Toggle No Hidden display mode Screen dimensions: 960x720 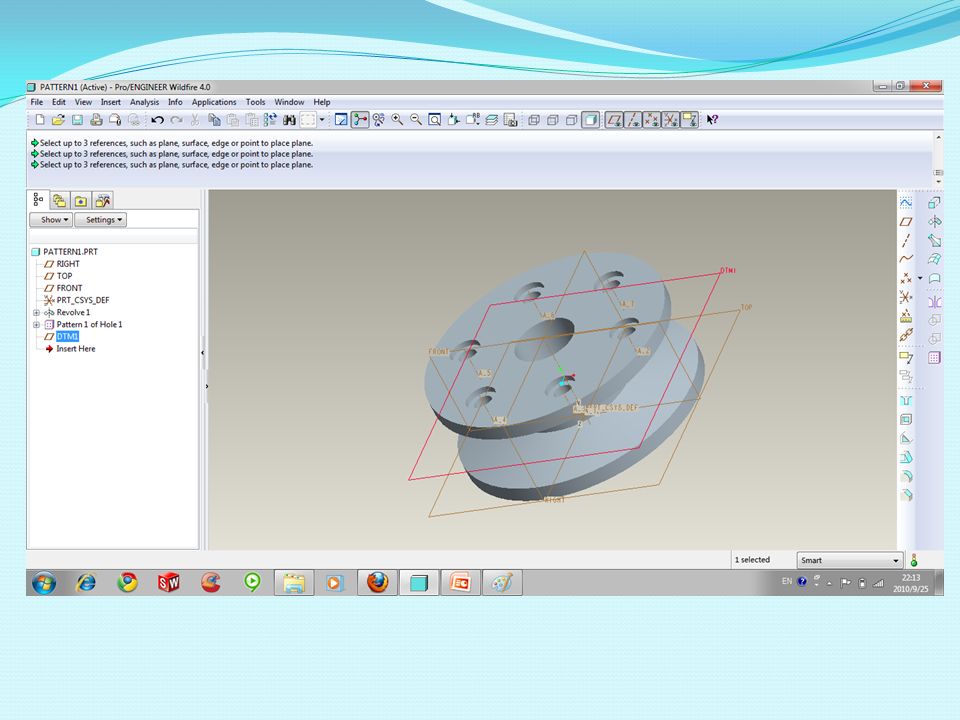pyautogui.click(x=572, y=120)
